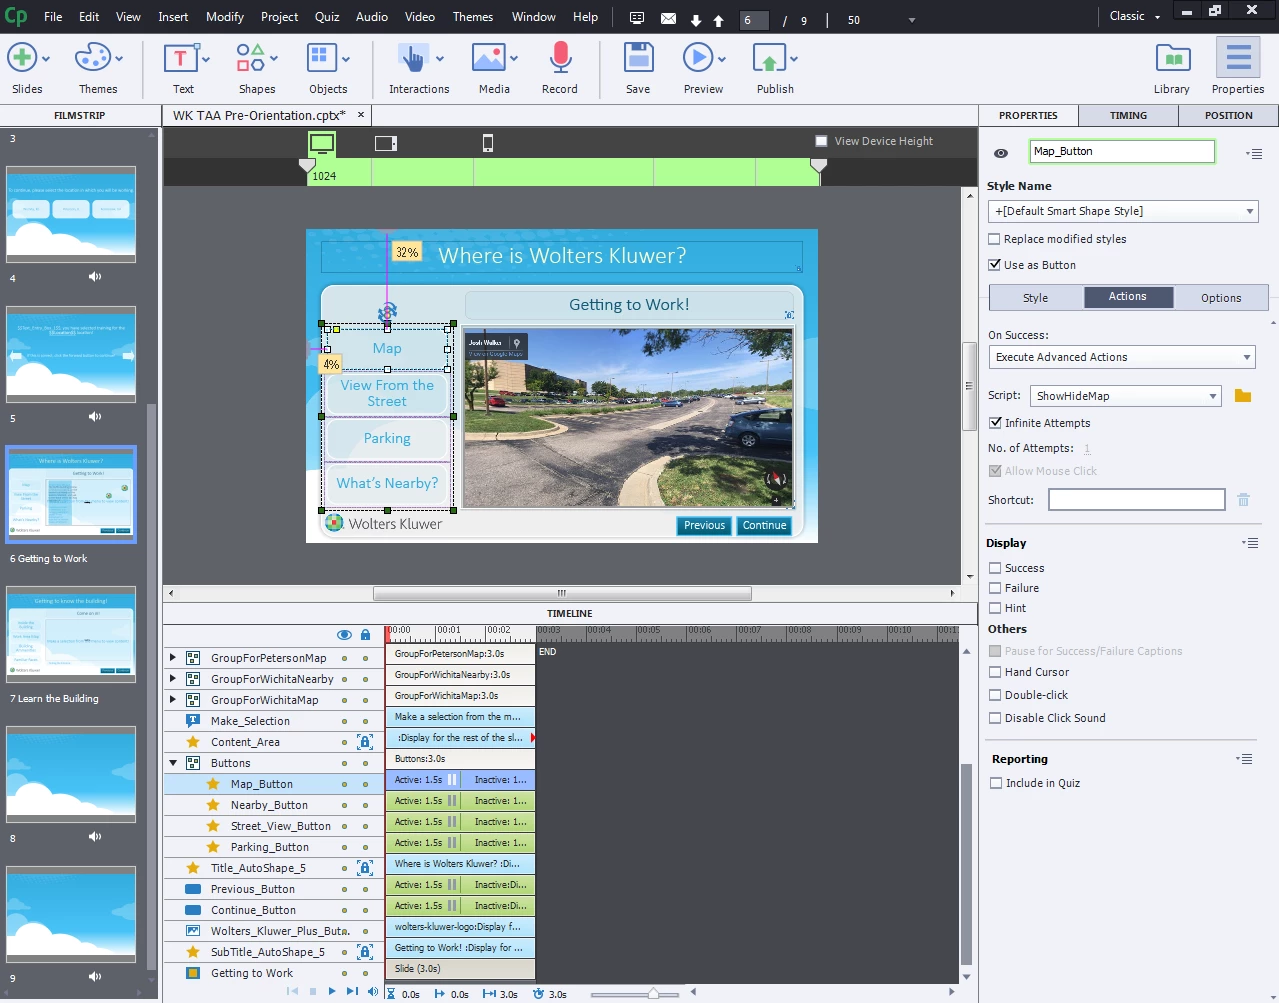Click the previous slide up arrow
The height and width of the screenshot is (1003, 1279).
point(718,20)
